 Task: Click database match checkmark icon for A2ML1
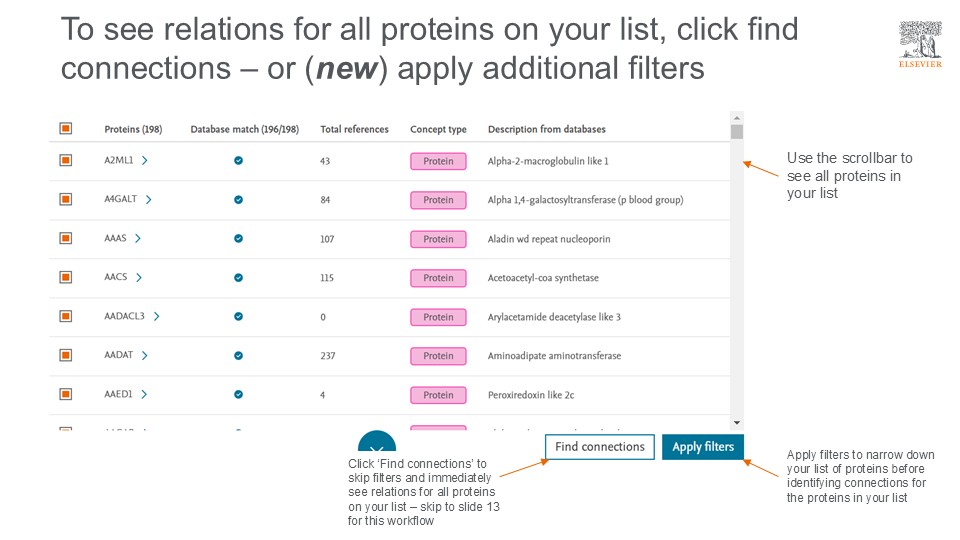238,161
